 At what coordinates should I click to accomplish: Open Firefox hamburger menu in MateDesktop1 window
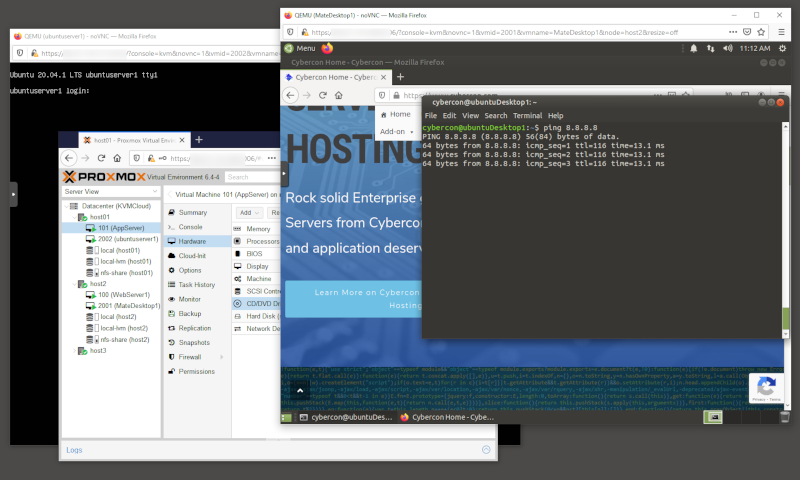click(x=781, y=32)
